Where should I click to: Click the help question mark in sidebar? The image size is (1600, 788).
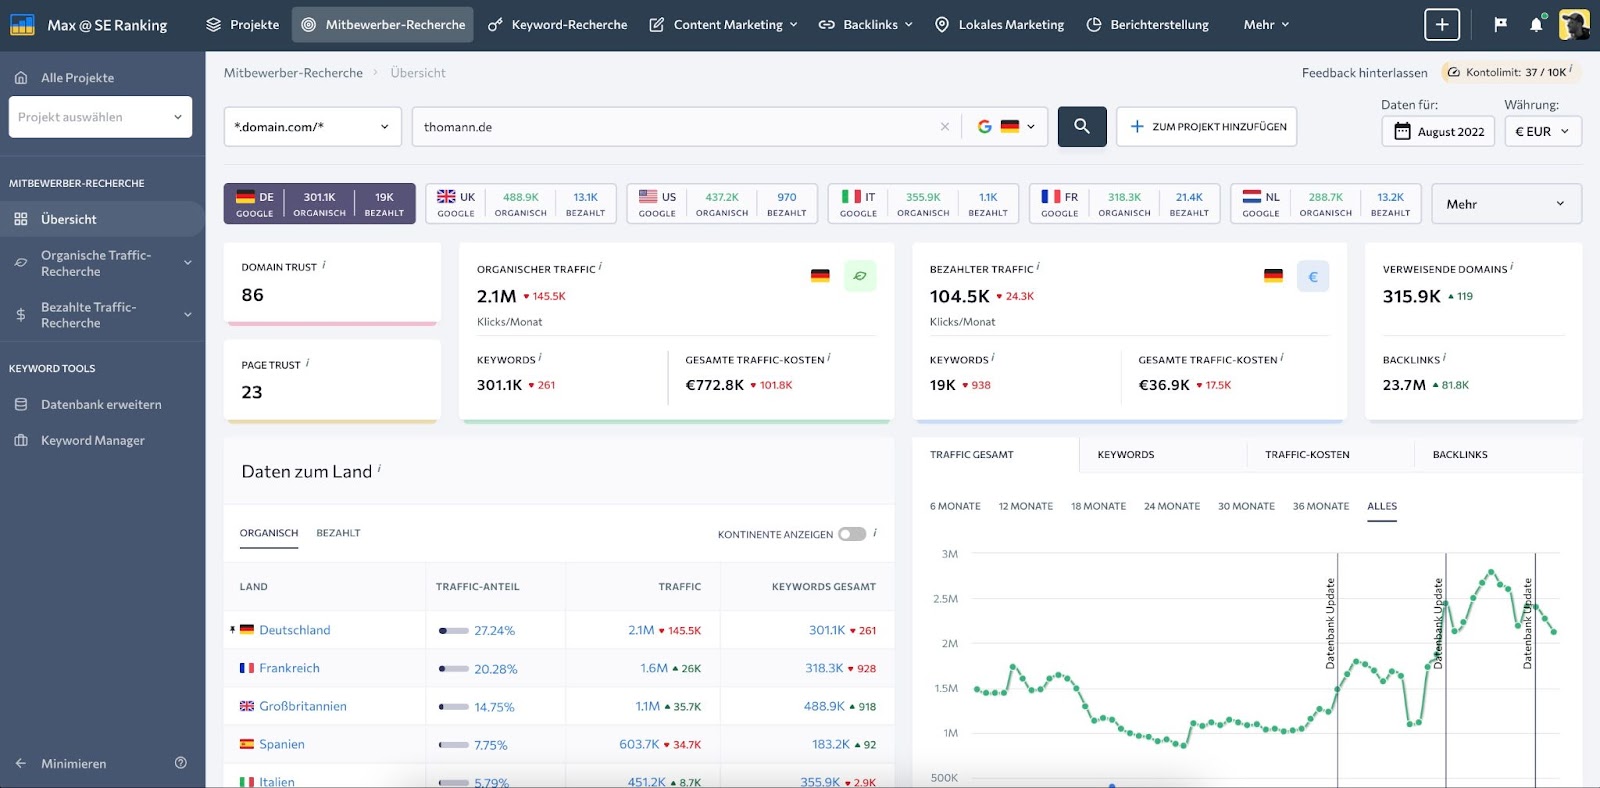(x=181, y=763)
